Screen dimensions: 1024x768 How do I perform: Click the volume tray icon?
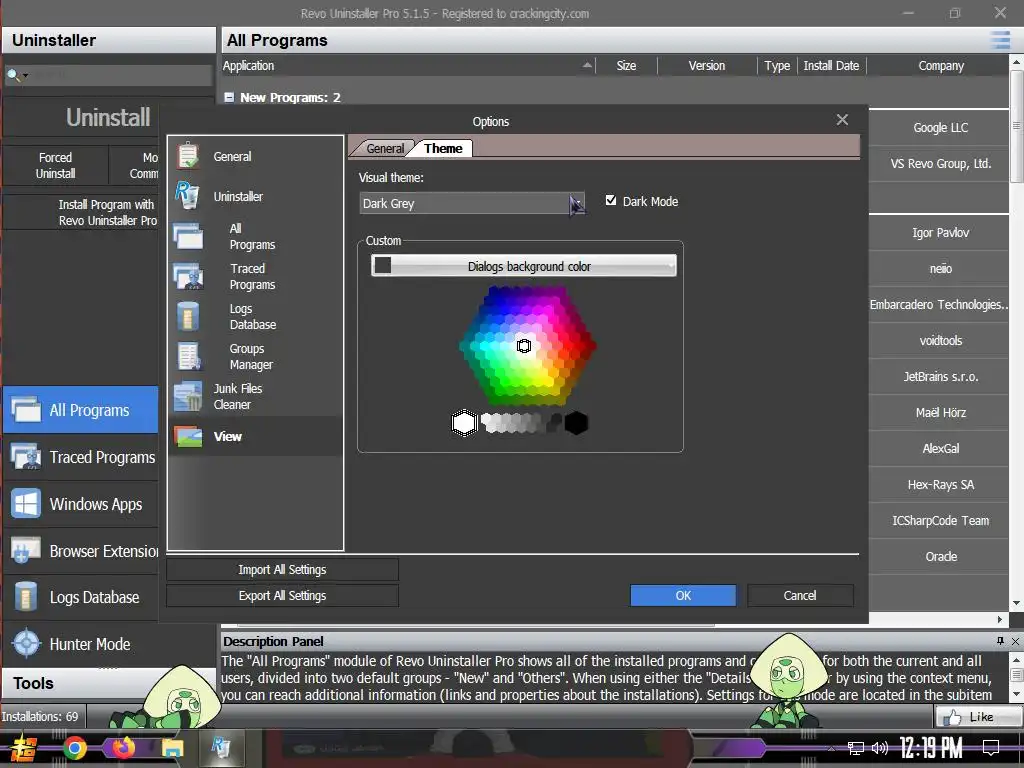[x=880, y=748]
